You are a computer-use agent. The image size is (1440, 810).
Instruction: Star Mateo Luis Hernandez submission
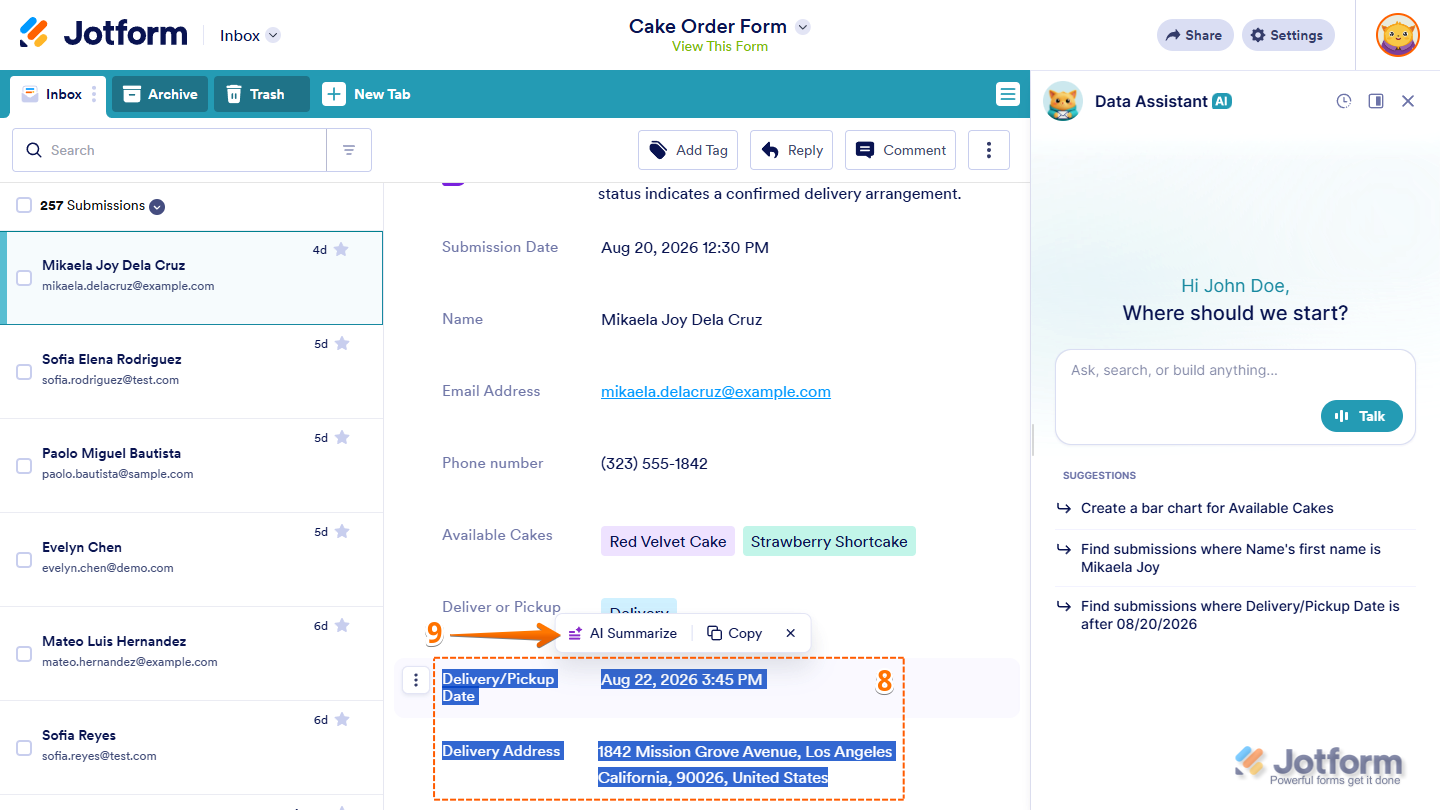341,625
